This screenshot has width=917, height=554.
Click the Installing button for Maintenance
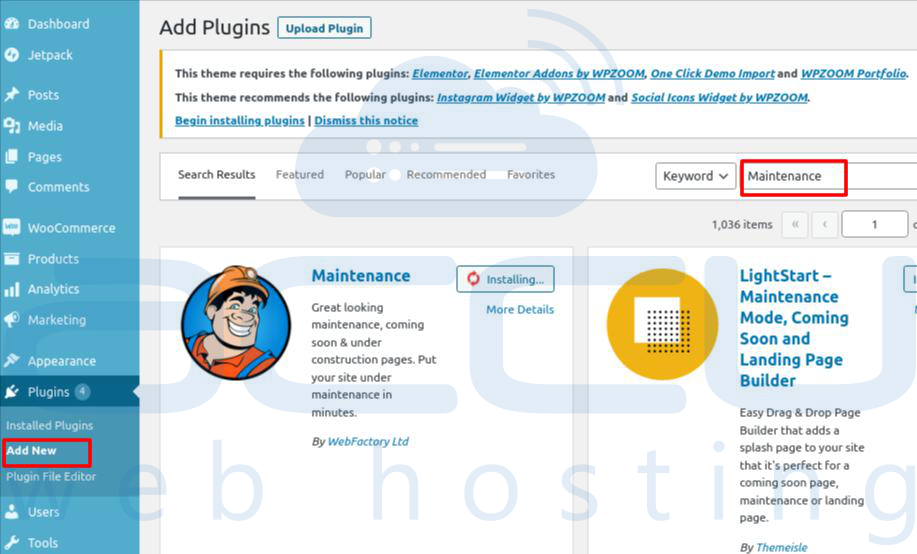pyautogui.click(x=505, y=279)
